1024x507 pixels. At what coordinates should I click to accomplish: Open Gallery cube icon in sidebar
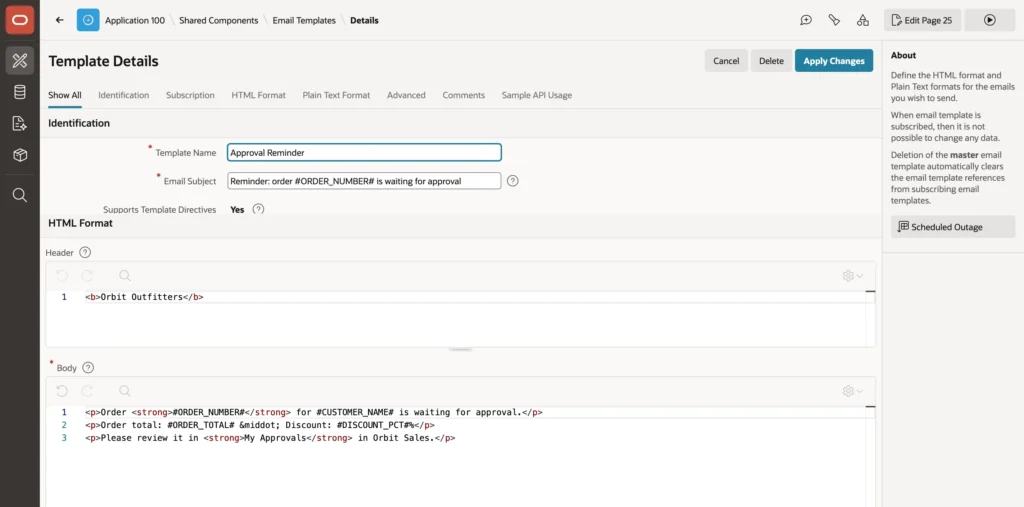(x=20, y=155)
